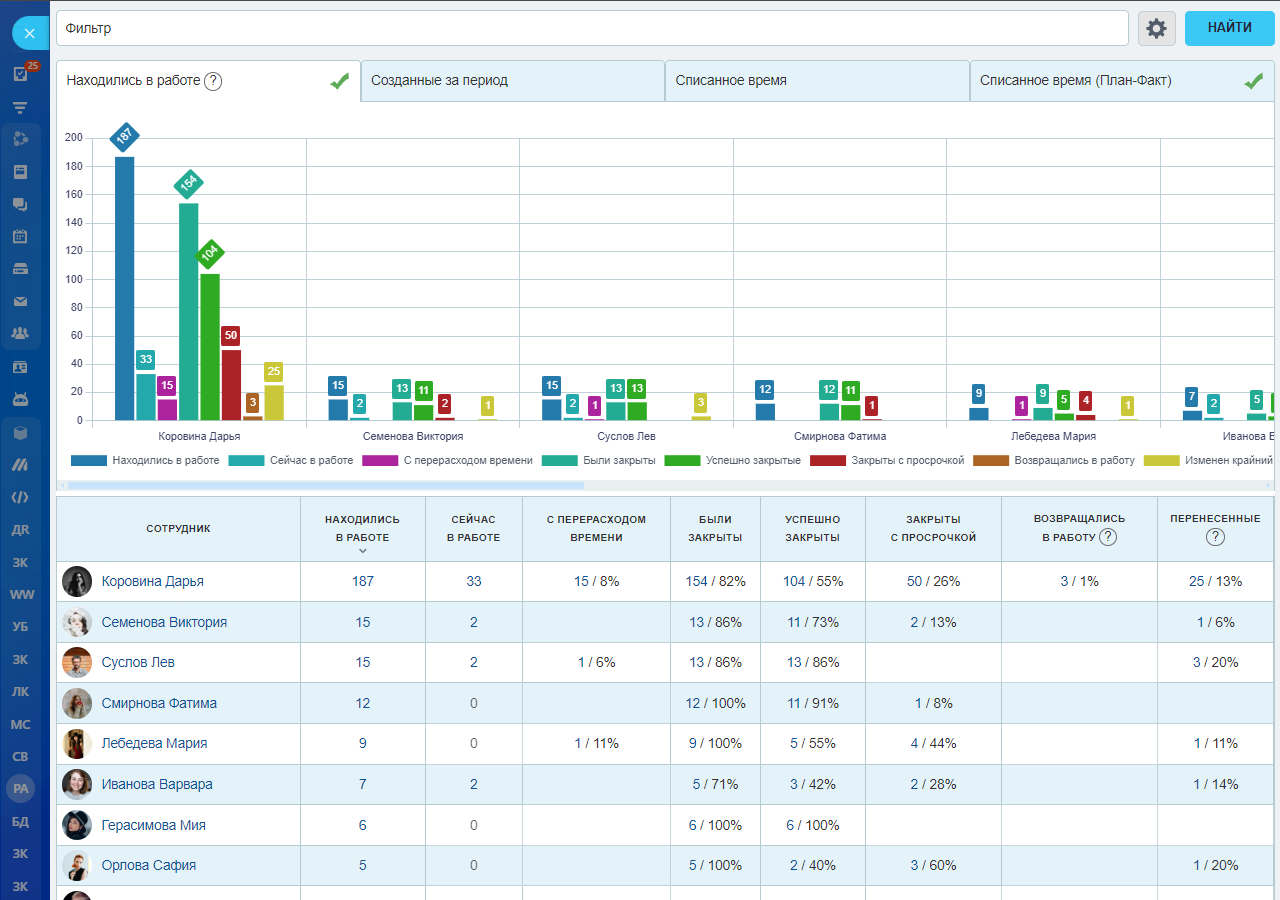
Task: Switch to 'Списанное время' tab
Action: click(x=816, y=81)
